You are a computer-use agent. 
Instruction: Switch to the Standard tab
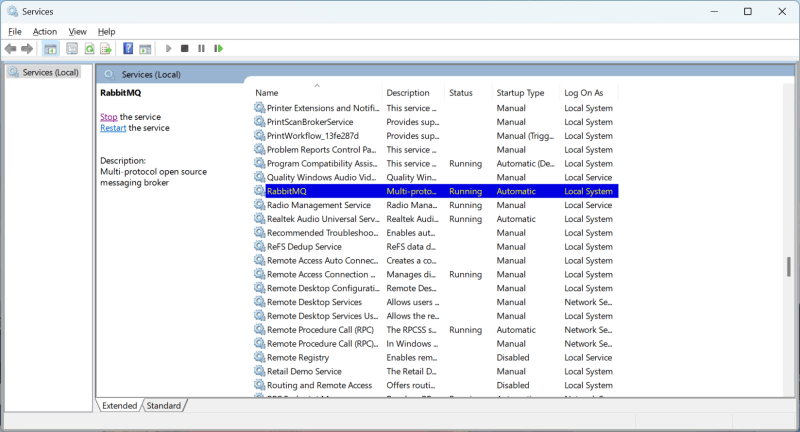pyautogui.click(x=164, y=405)
